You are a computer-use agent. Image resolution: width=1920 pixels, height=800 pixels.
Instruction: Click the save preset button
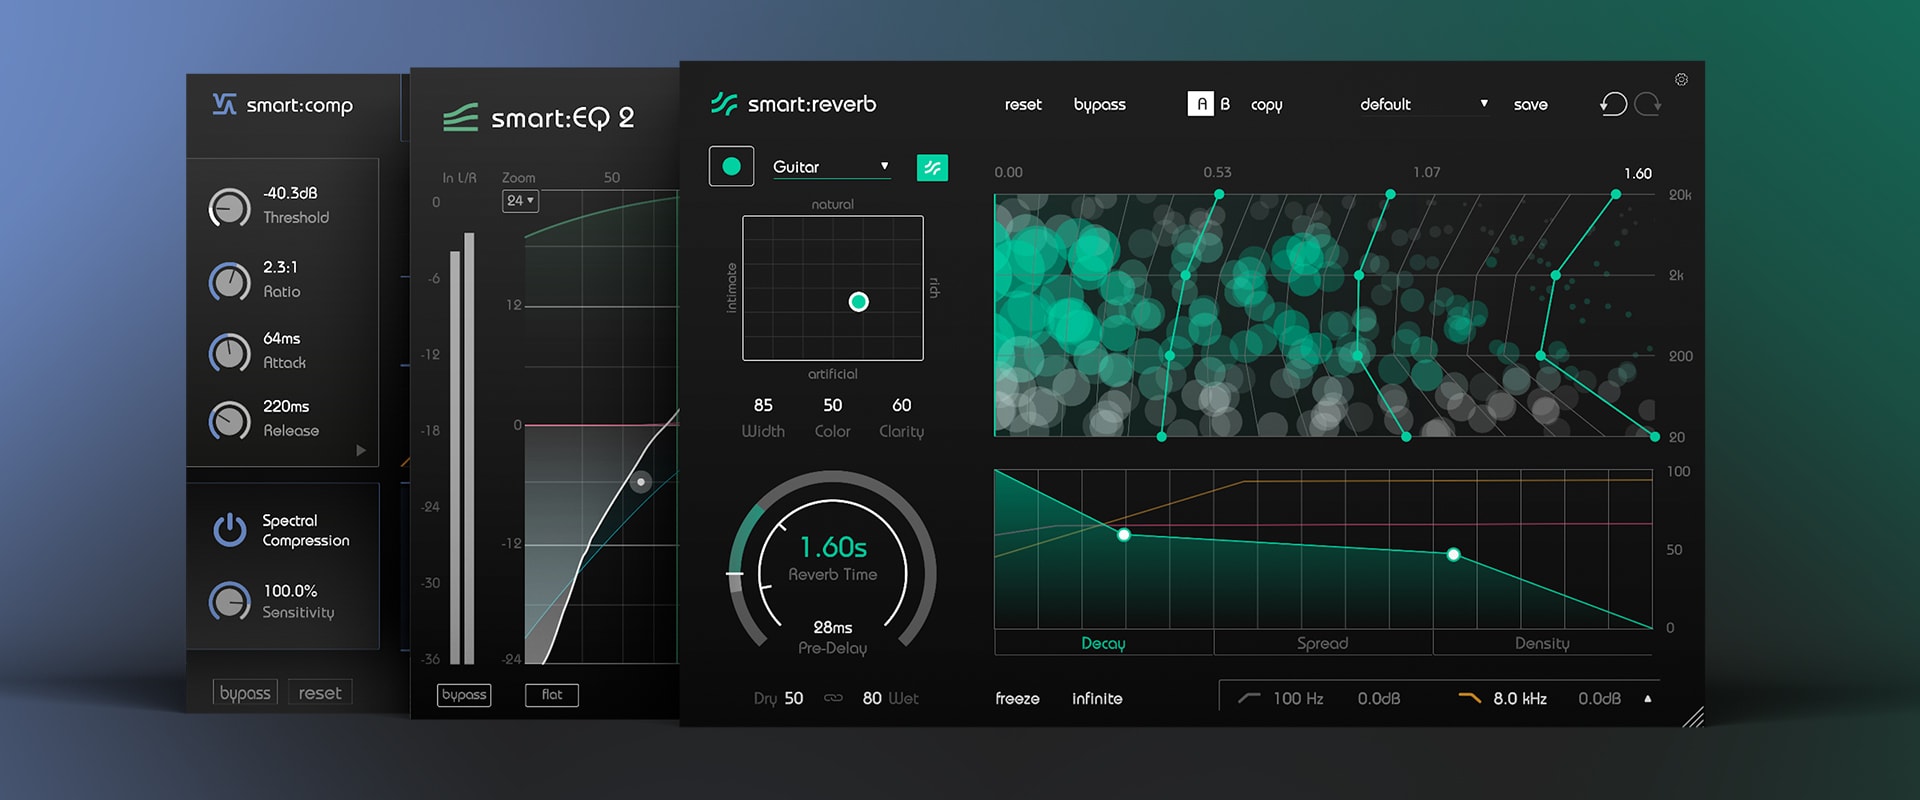coord(1530,104)
